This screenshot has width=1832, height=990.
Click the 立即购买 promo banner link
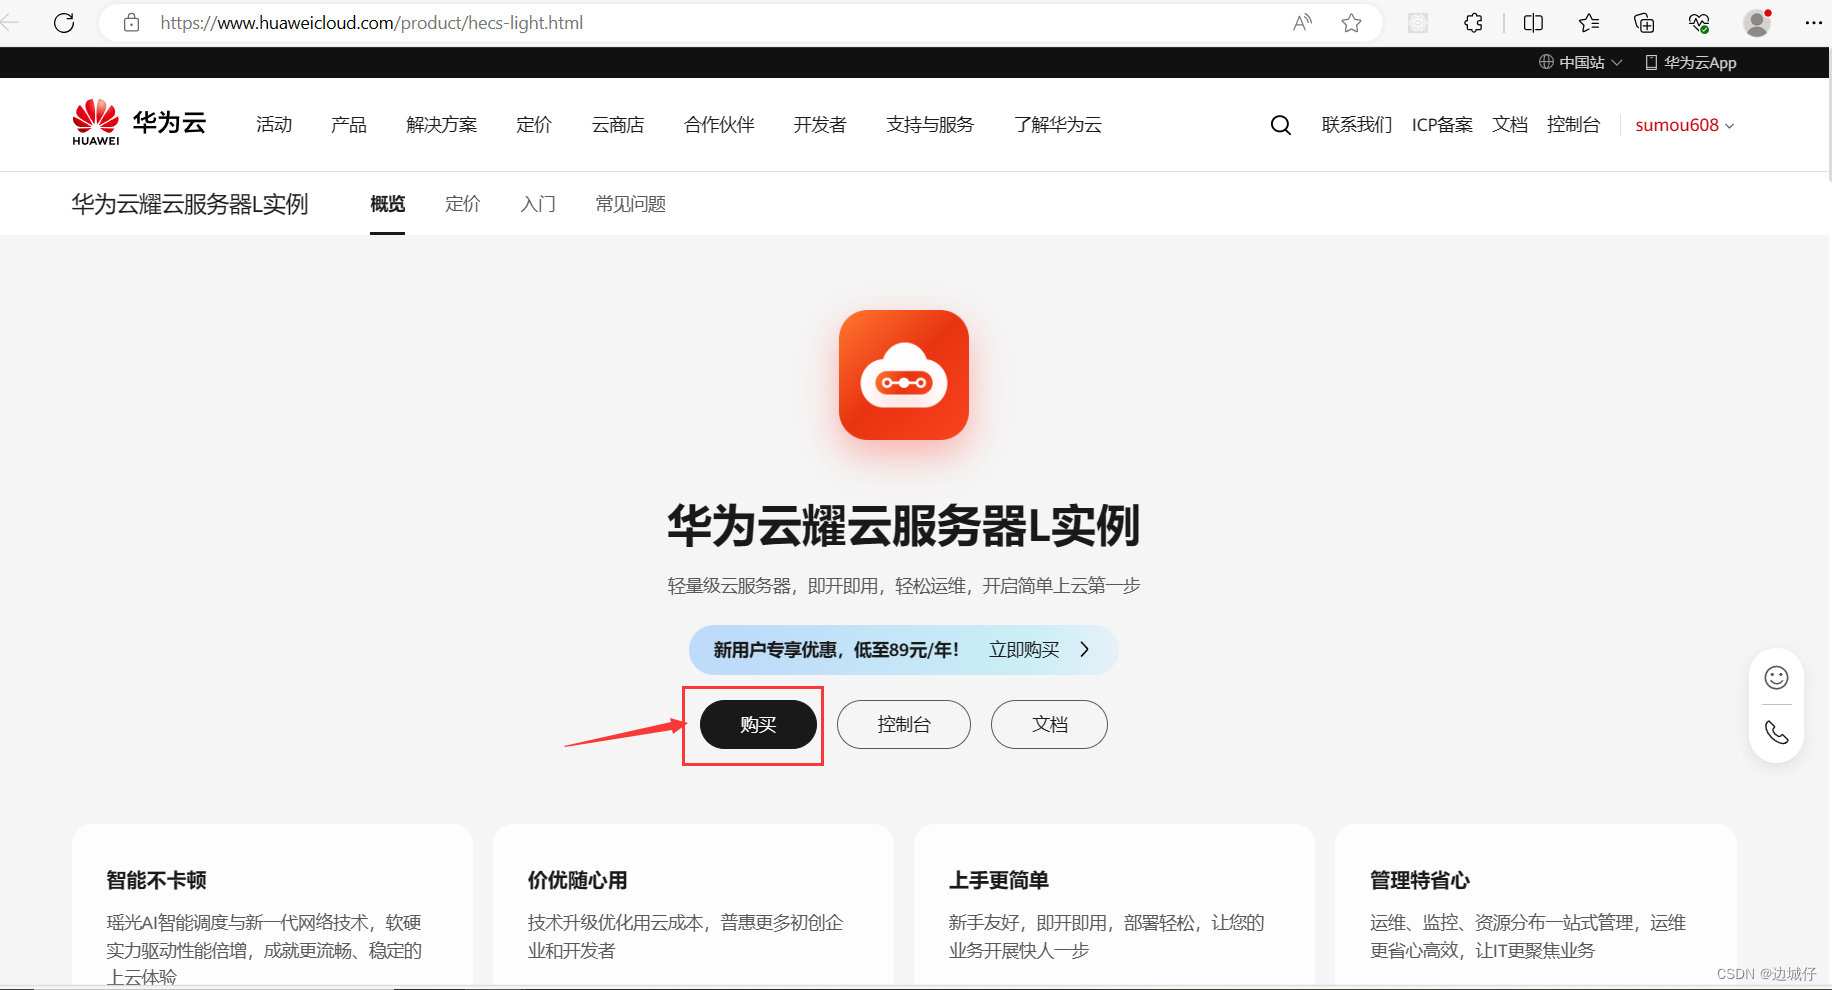[1024, 650]
